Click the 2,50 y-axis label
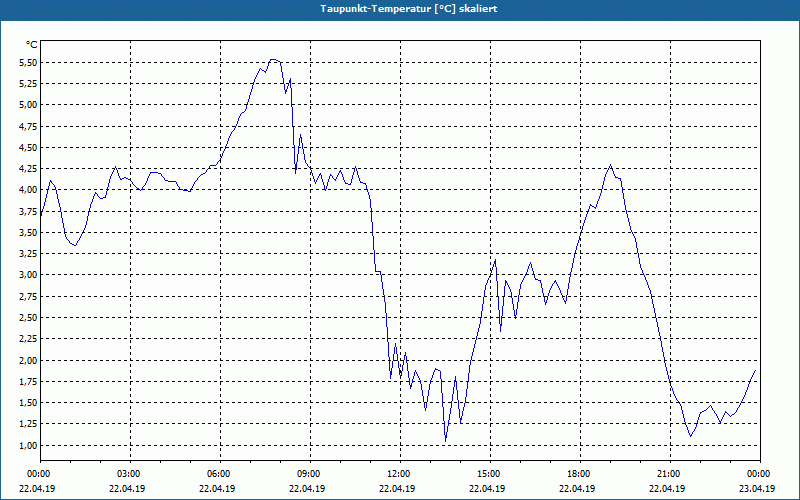The height and width of the screenshot is (500, 800). pos(28,317)
